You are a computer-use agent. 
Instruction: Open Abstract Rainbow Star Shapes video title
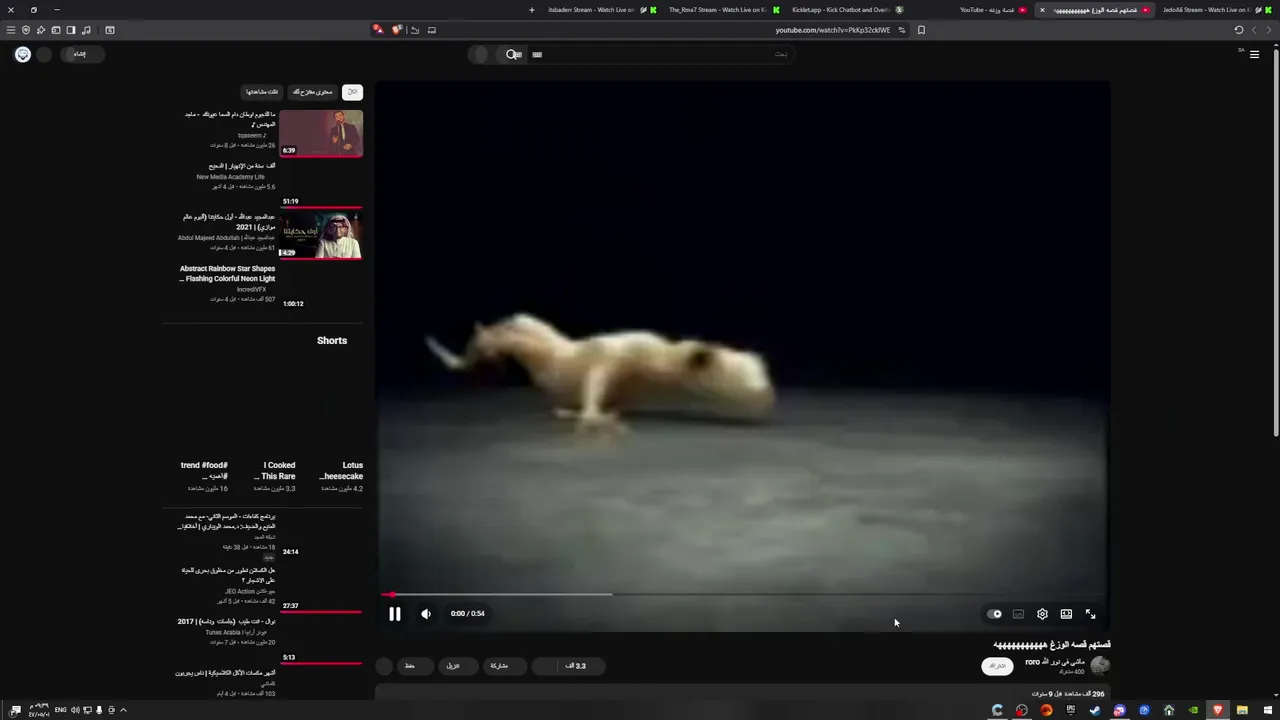[227, 274]
